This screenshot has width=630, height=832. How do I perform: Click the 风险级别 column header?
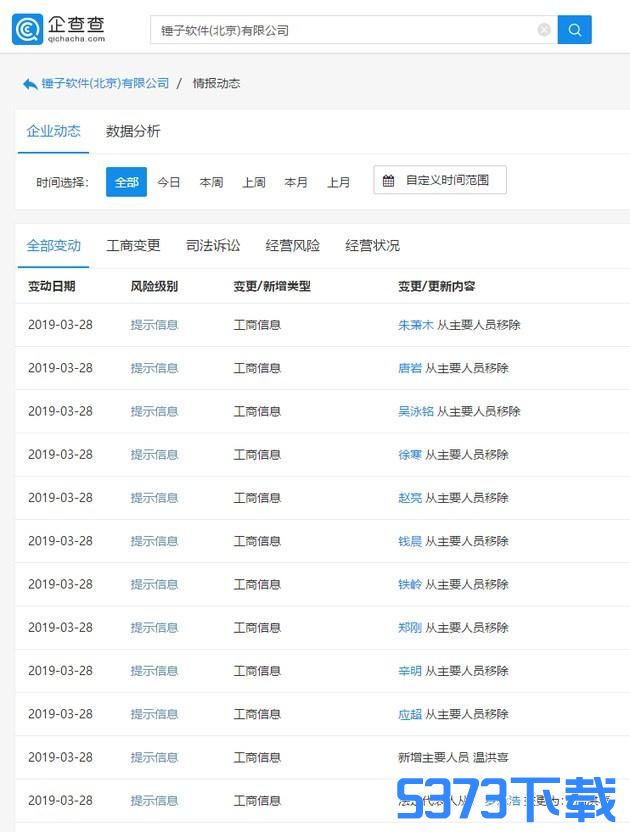point(154,286)
